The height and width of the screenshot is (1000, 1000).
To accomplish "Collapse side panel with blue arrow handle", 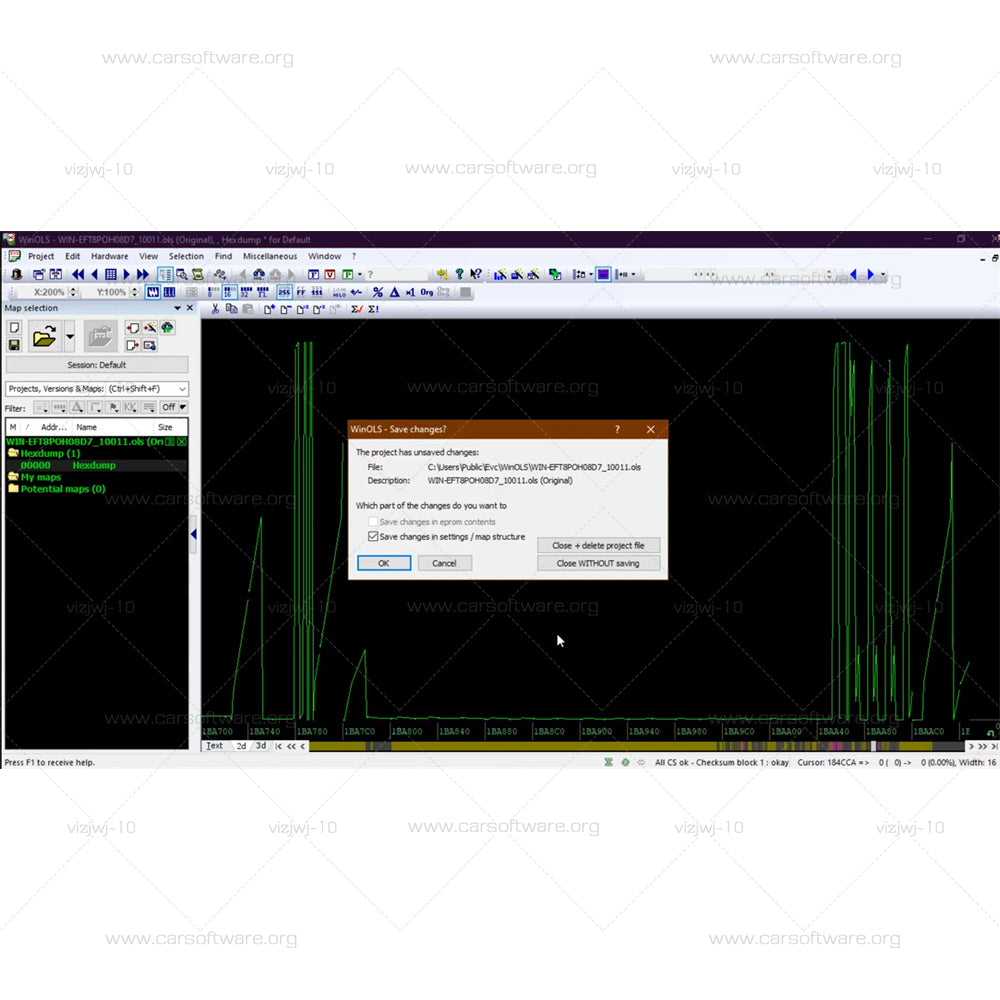I will (193, 534).
